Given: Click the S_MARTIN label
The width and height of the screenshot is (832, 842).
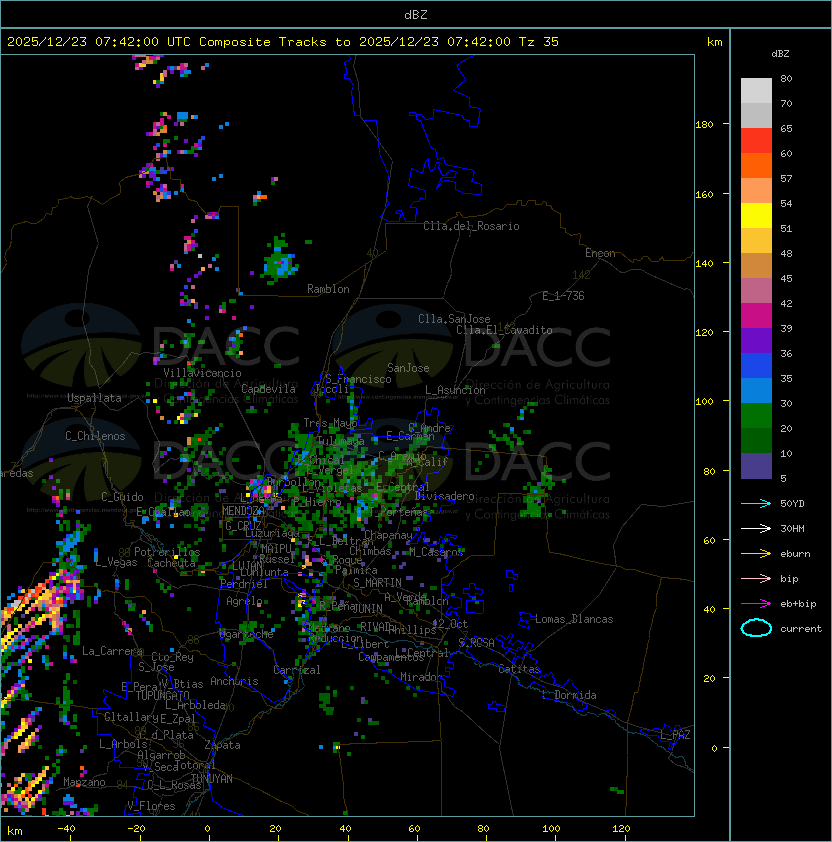Looking at the screenshot, I should pyautogui.click(x=377, y=583).
